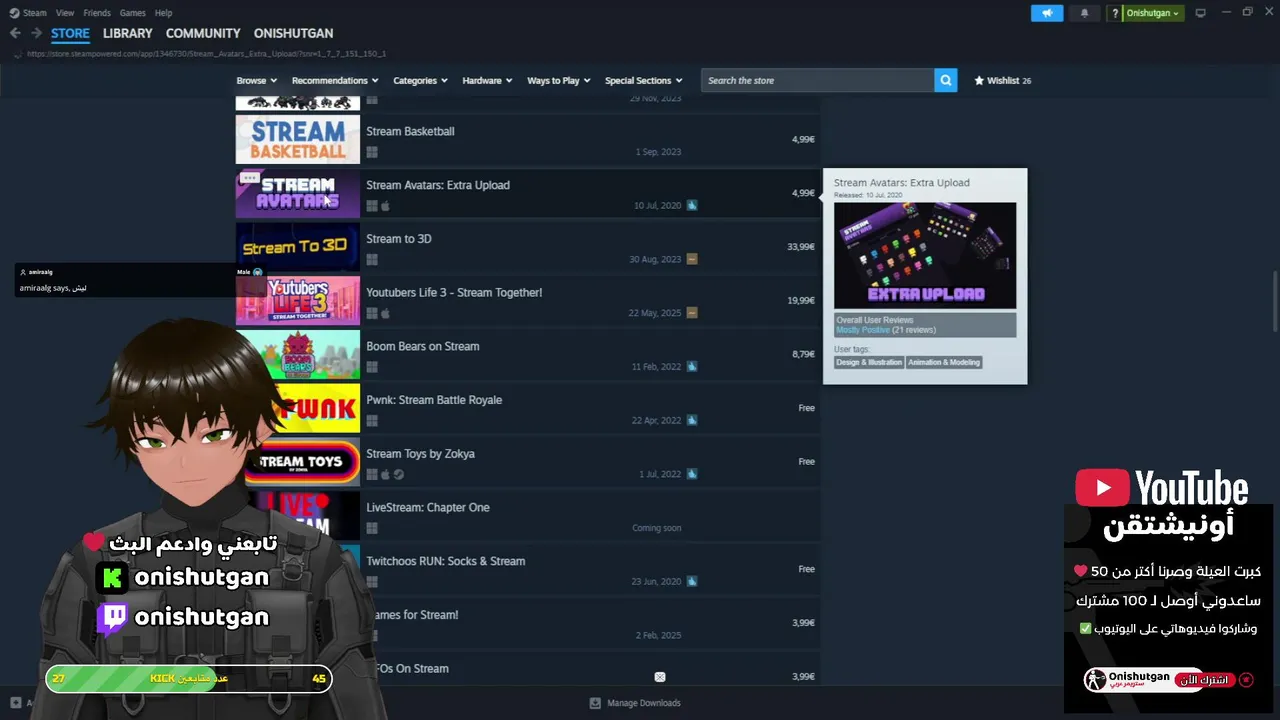Switch to the STORE tab
The image size is (1280, 720).
(70, 33)
